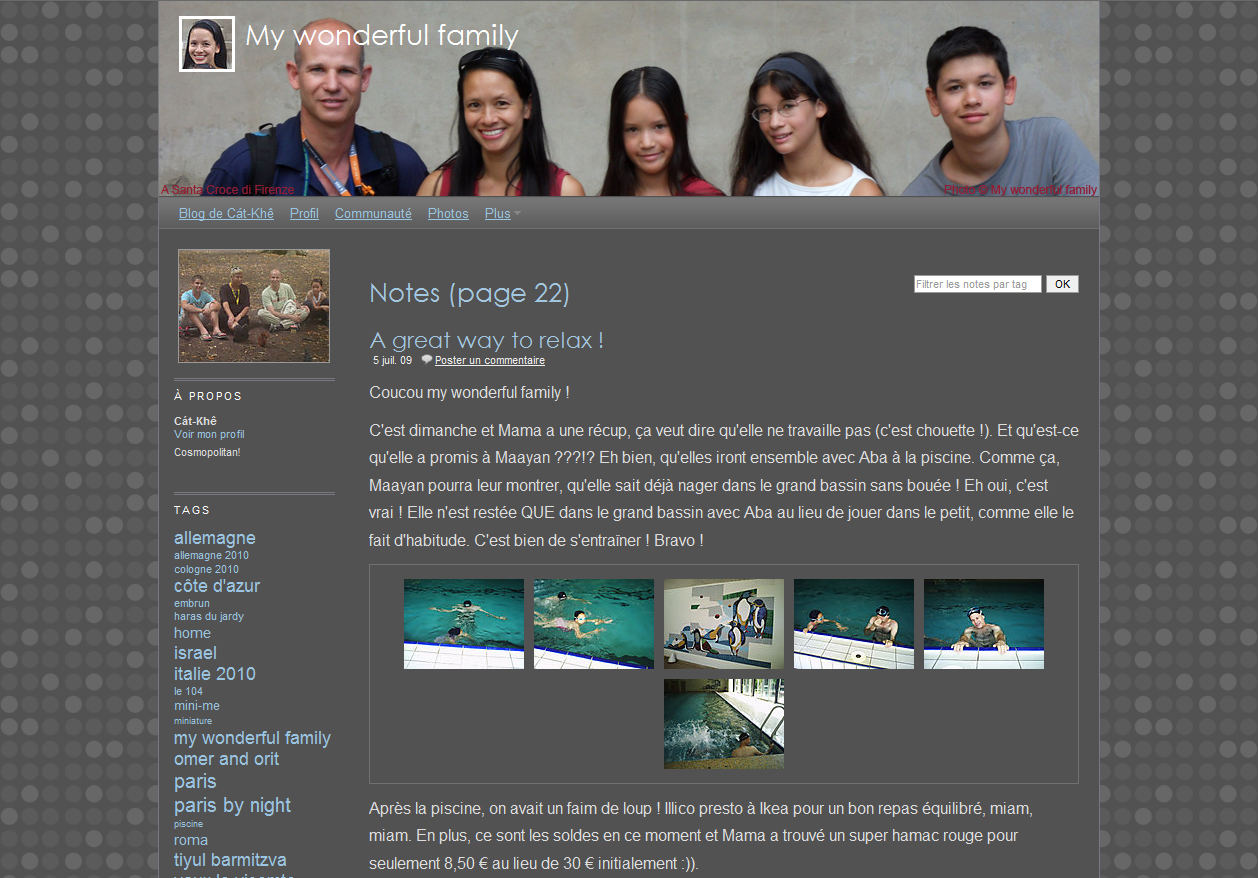Open the Photos navigation link
This screenshot has width=1258, height=878.
tap(448, 214)
